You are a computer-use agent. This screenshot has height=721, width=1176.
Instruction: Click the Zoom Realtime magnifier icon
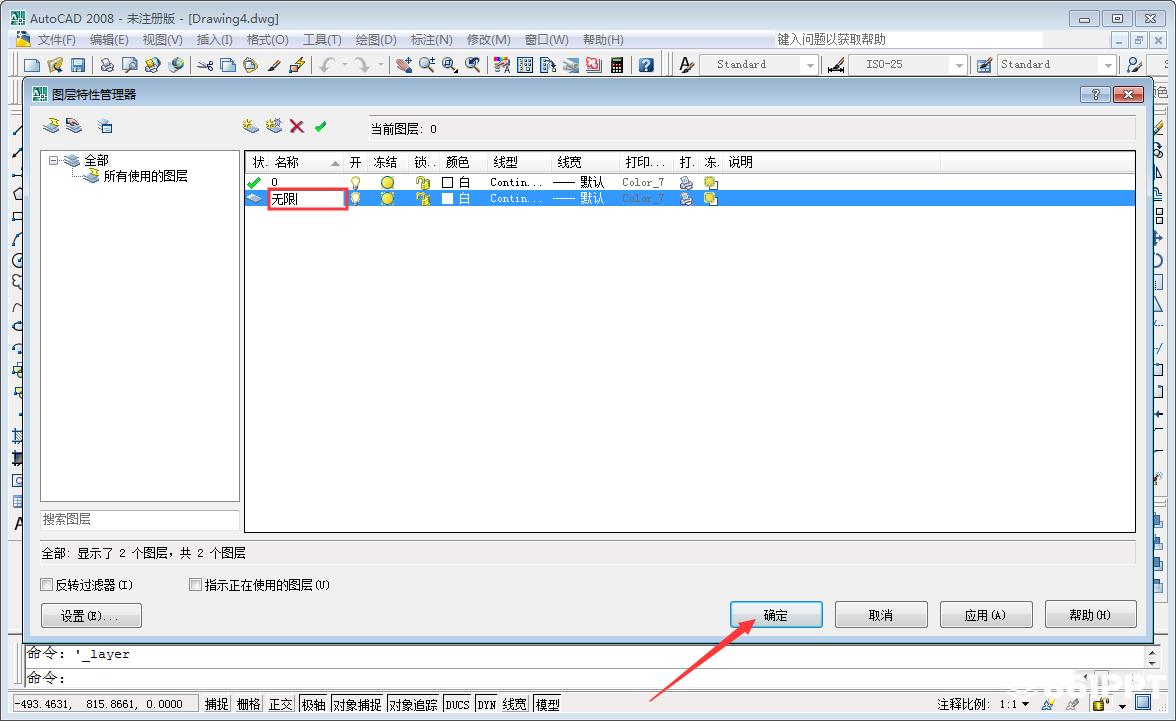coord(427,65)
